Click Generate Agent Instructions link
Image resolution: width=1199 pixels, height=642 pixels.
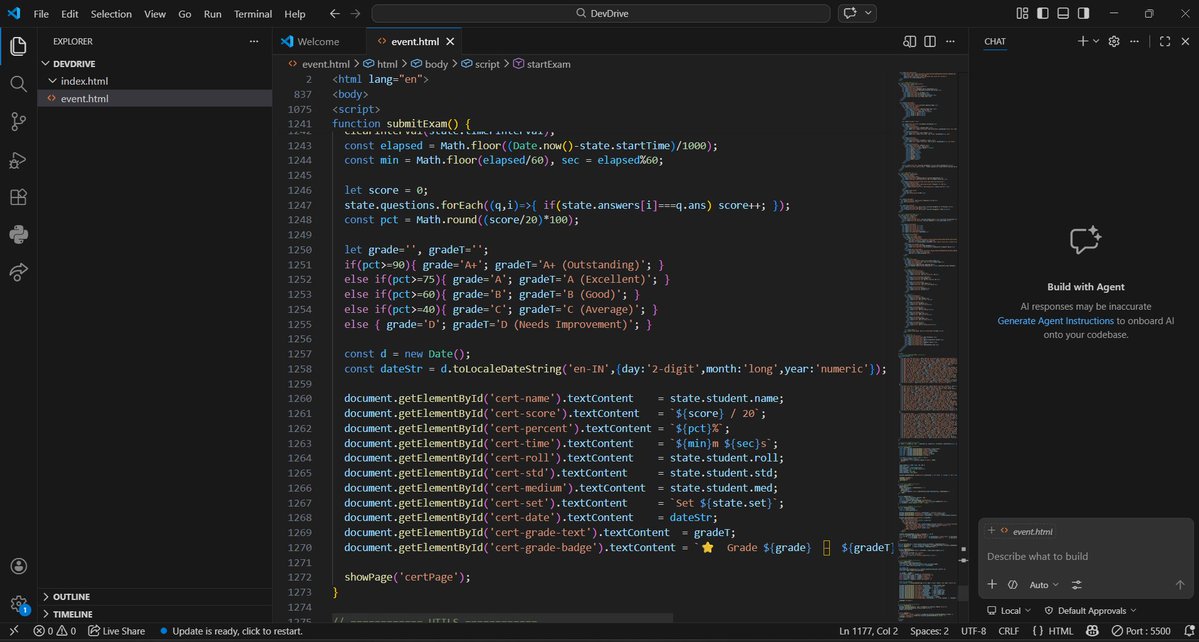point(1054,321)
